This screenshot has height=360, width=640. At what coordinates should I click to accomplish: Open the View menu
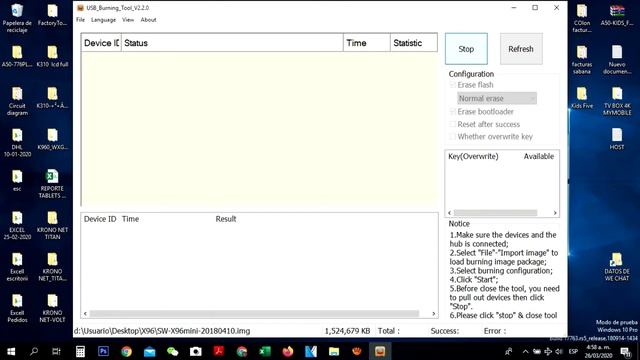128,20
